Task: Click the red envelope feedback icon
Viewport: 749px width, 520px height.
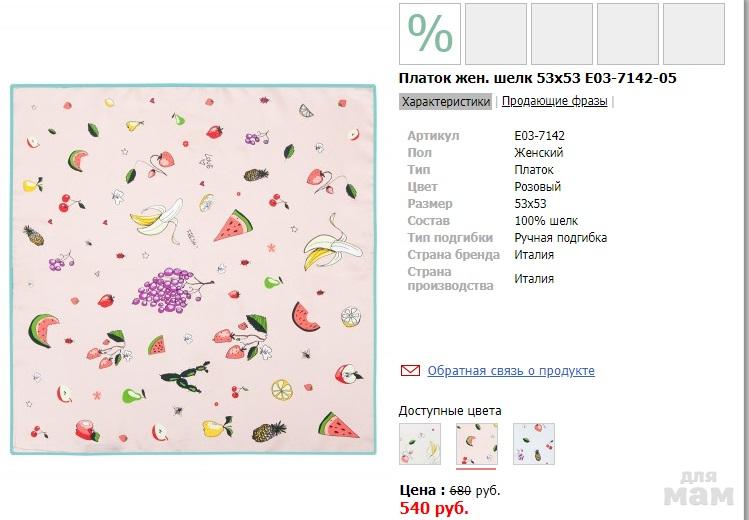Action: point(409,370)
